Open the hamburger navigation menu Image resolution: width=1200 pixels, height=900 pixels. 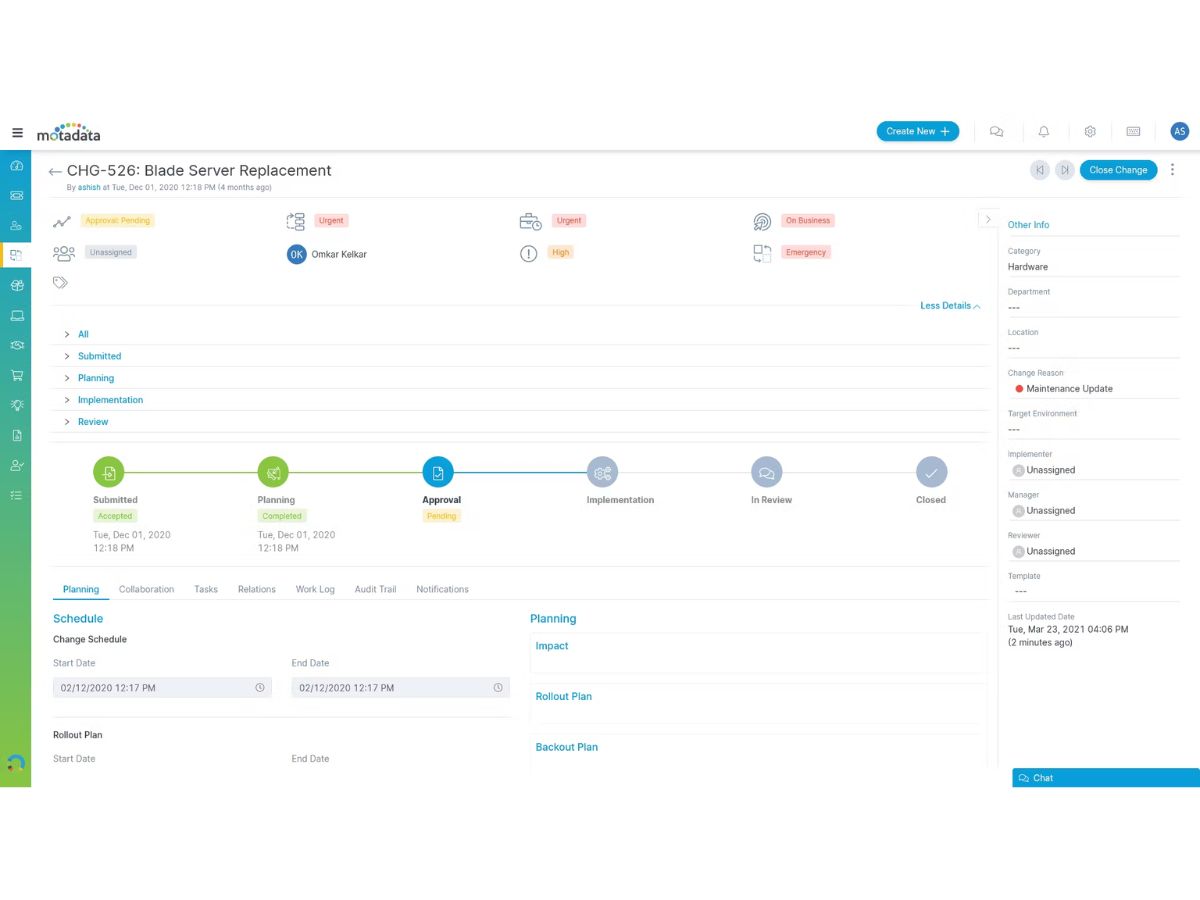[x=17, y=132]
